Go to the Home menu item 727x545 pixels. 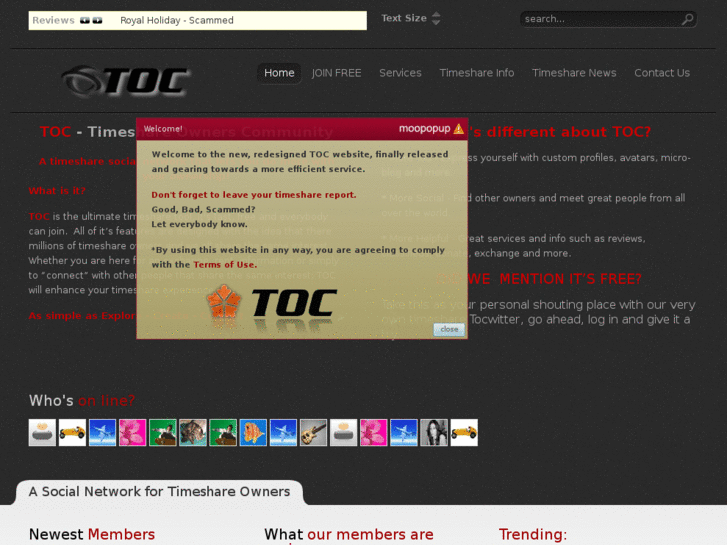[x=279, y=73]
